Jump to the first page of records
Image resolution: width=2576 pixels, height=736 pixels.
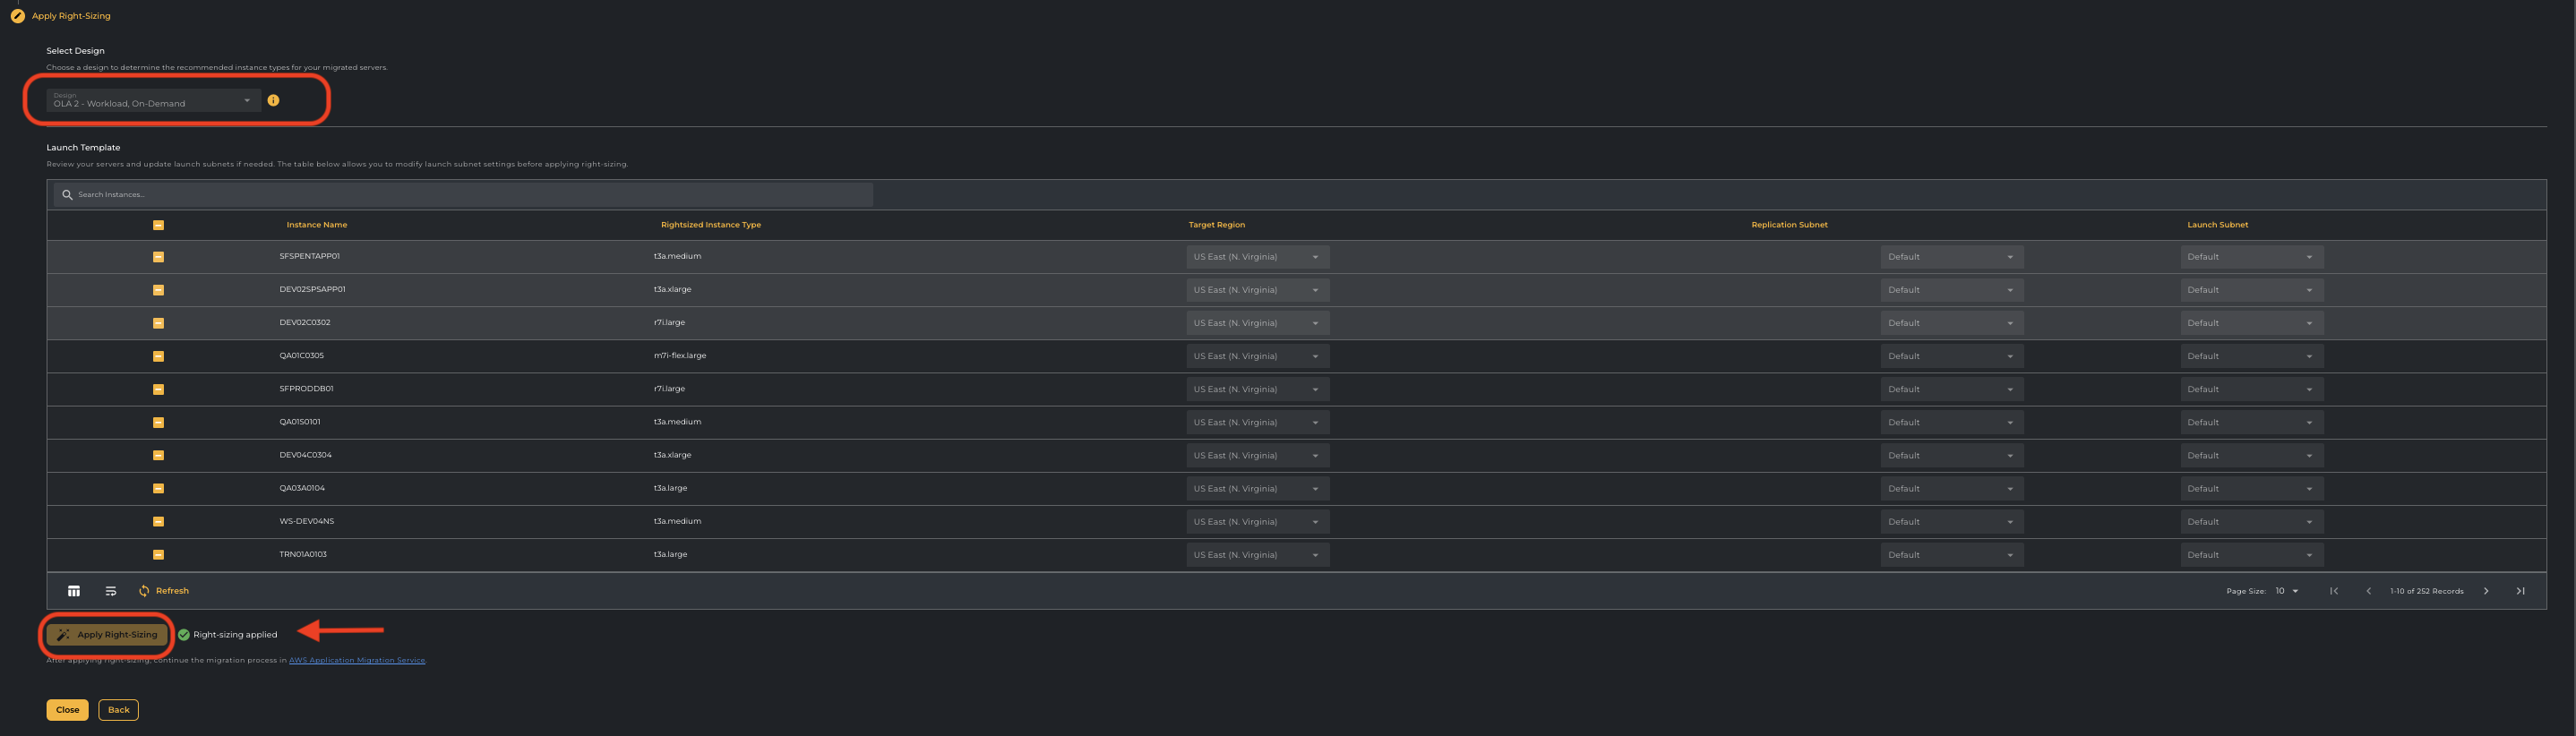point(2334,591)
